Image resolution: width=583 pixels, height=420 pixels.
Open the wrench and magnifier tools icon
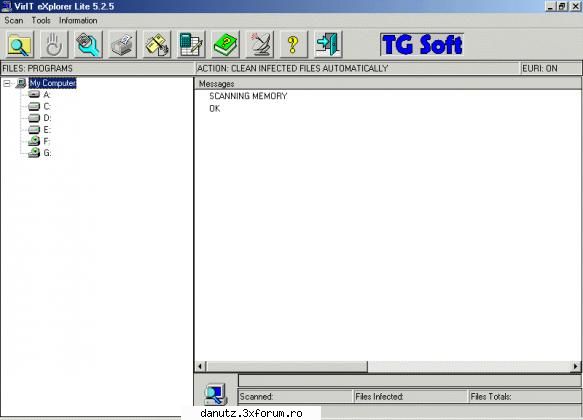click(x=88, y=45)
